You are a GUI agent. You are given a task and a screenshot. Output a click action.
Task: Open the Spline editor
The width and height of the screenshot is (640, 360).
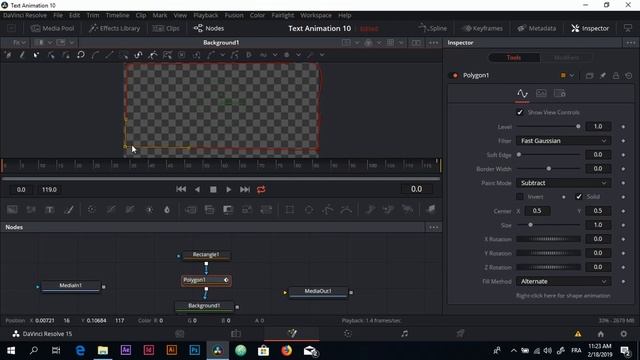(x=433, y=28)
